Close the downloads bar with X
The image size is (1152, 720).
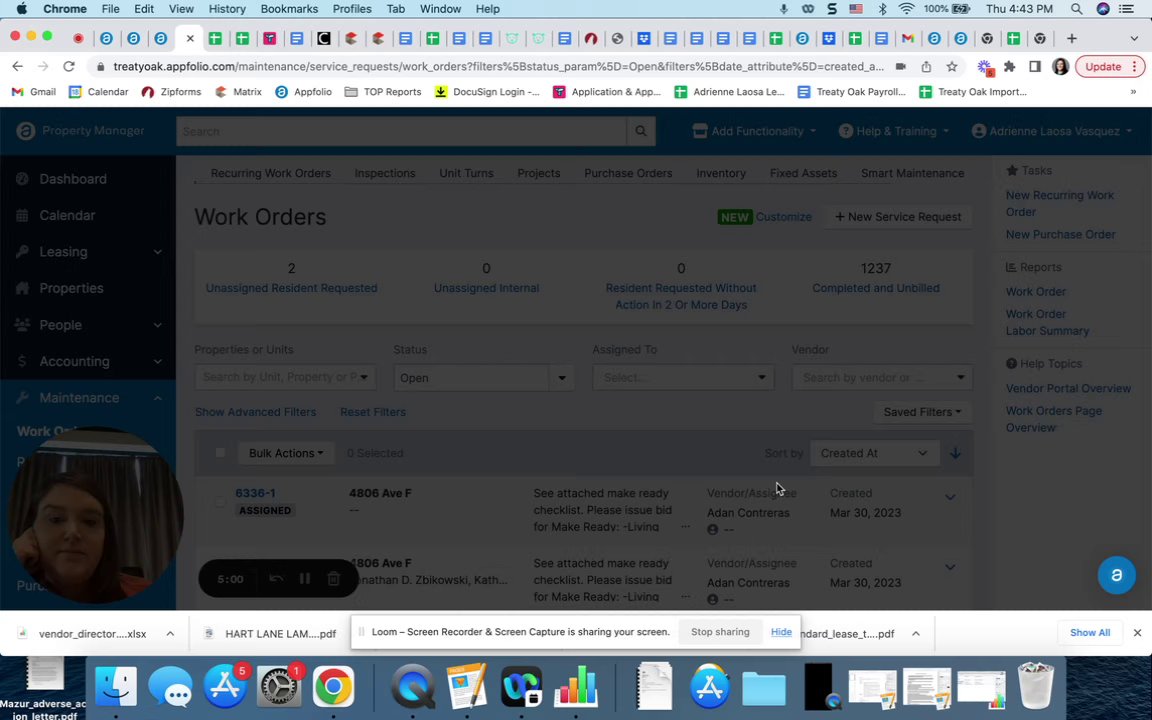tap(1137, 633)
